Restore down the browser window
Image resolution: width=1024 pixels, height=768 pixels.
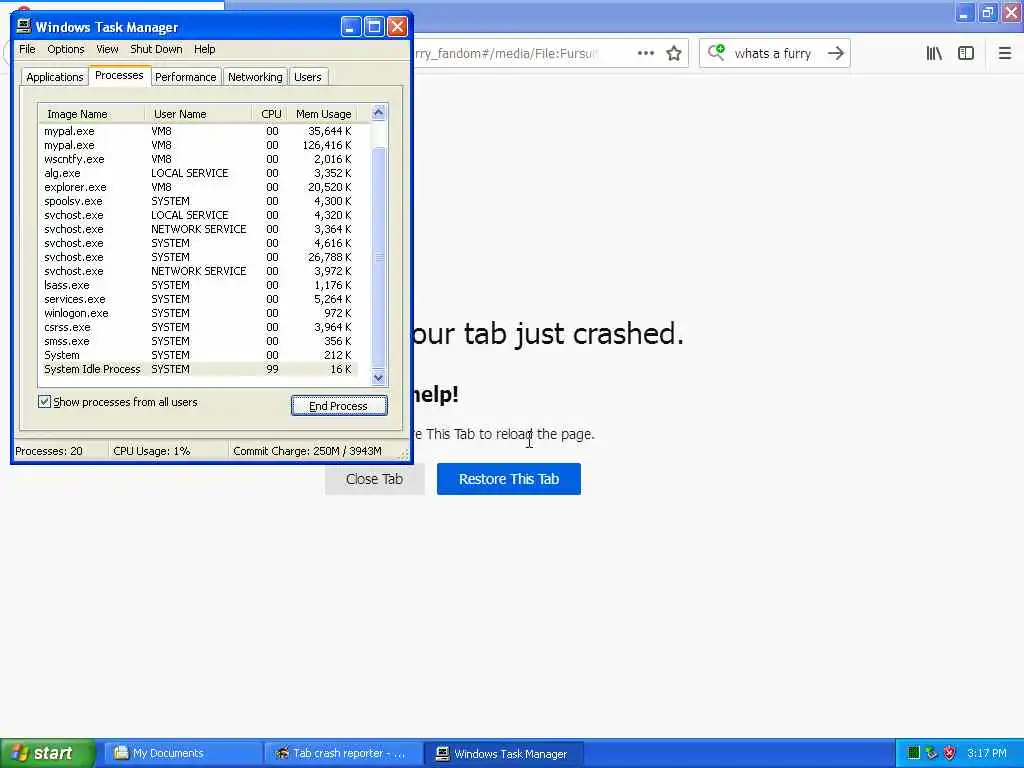(987, 12)
